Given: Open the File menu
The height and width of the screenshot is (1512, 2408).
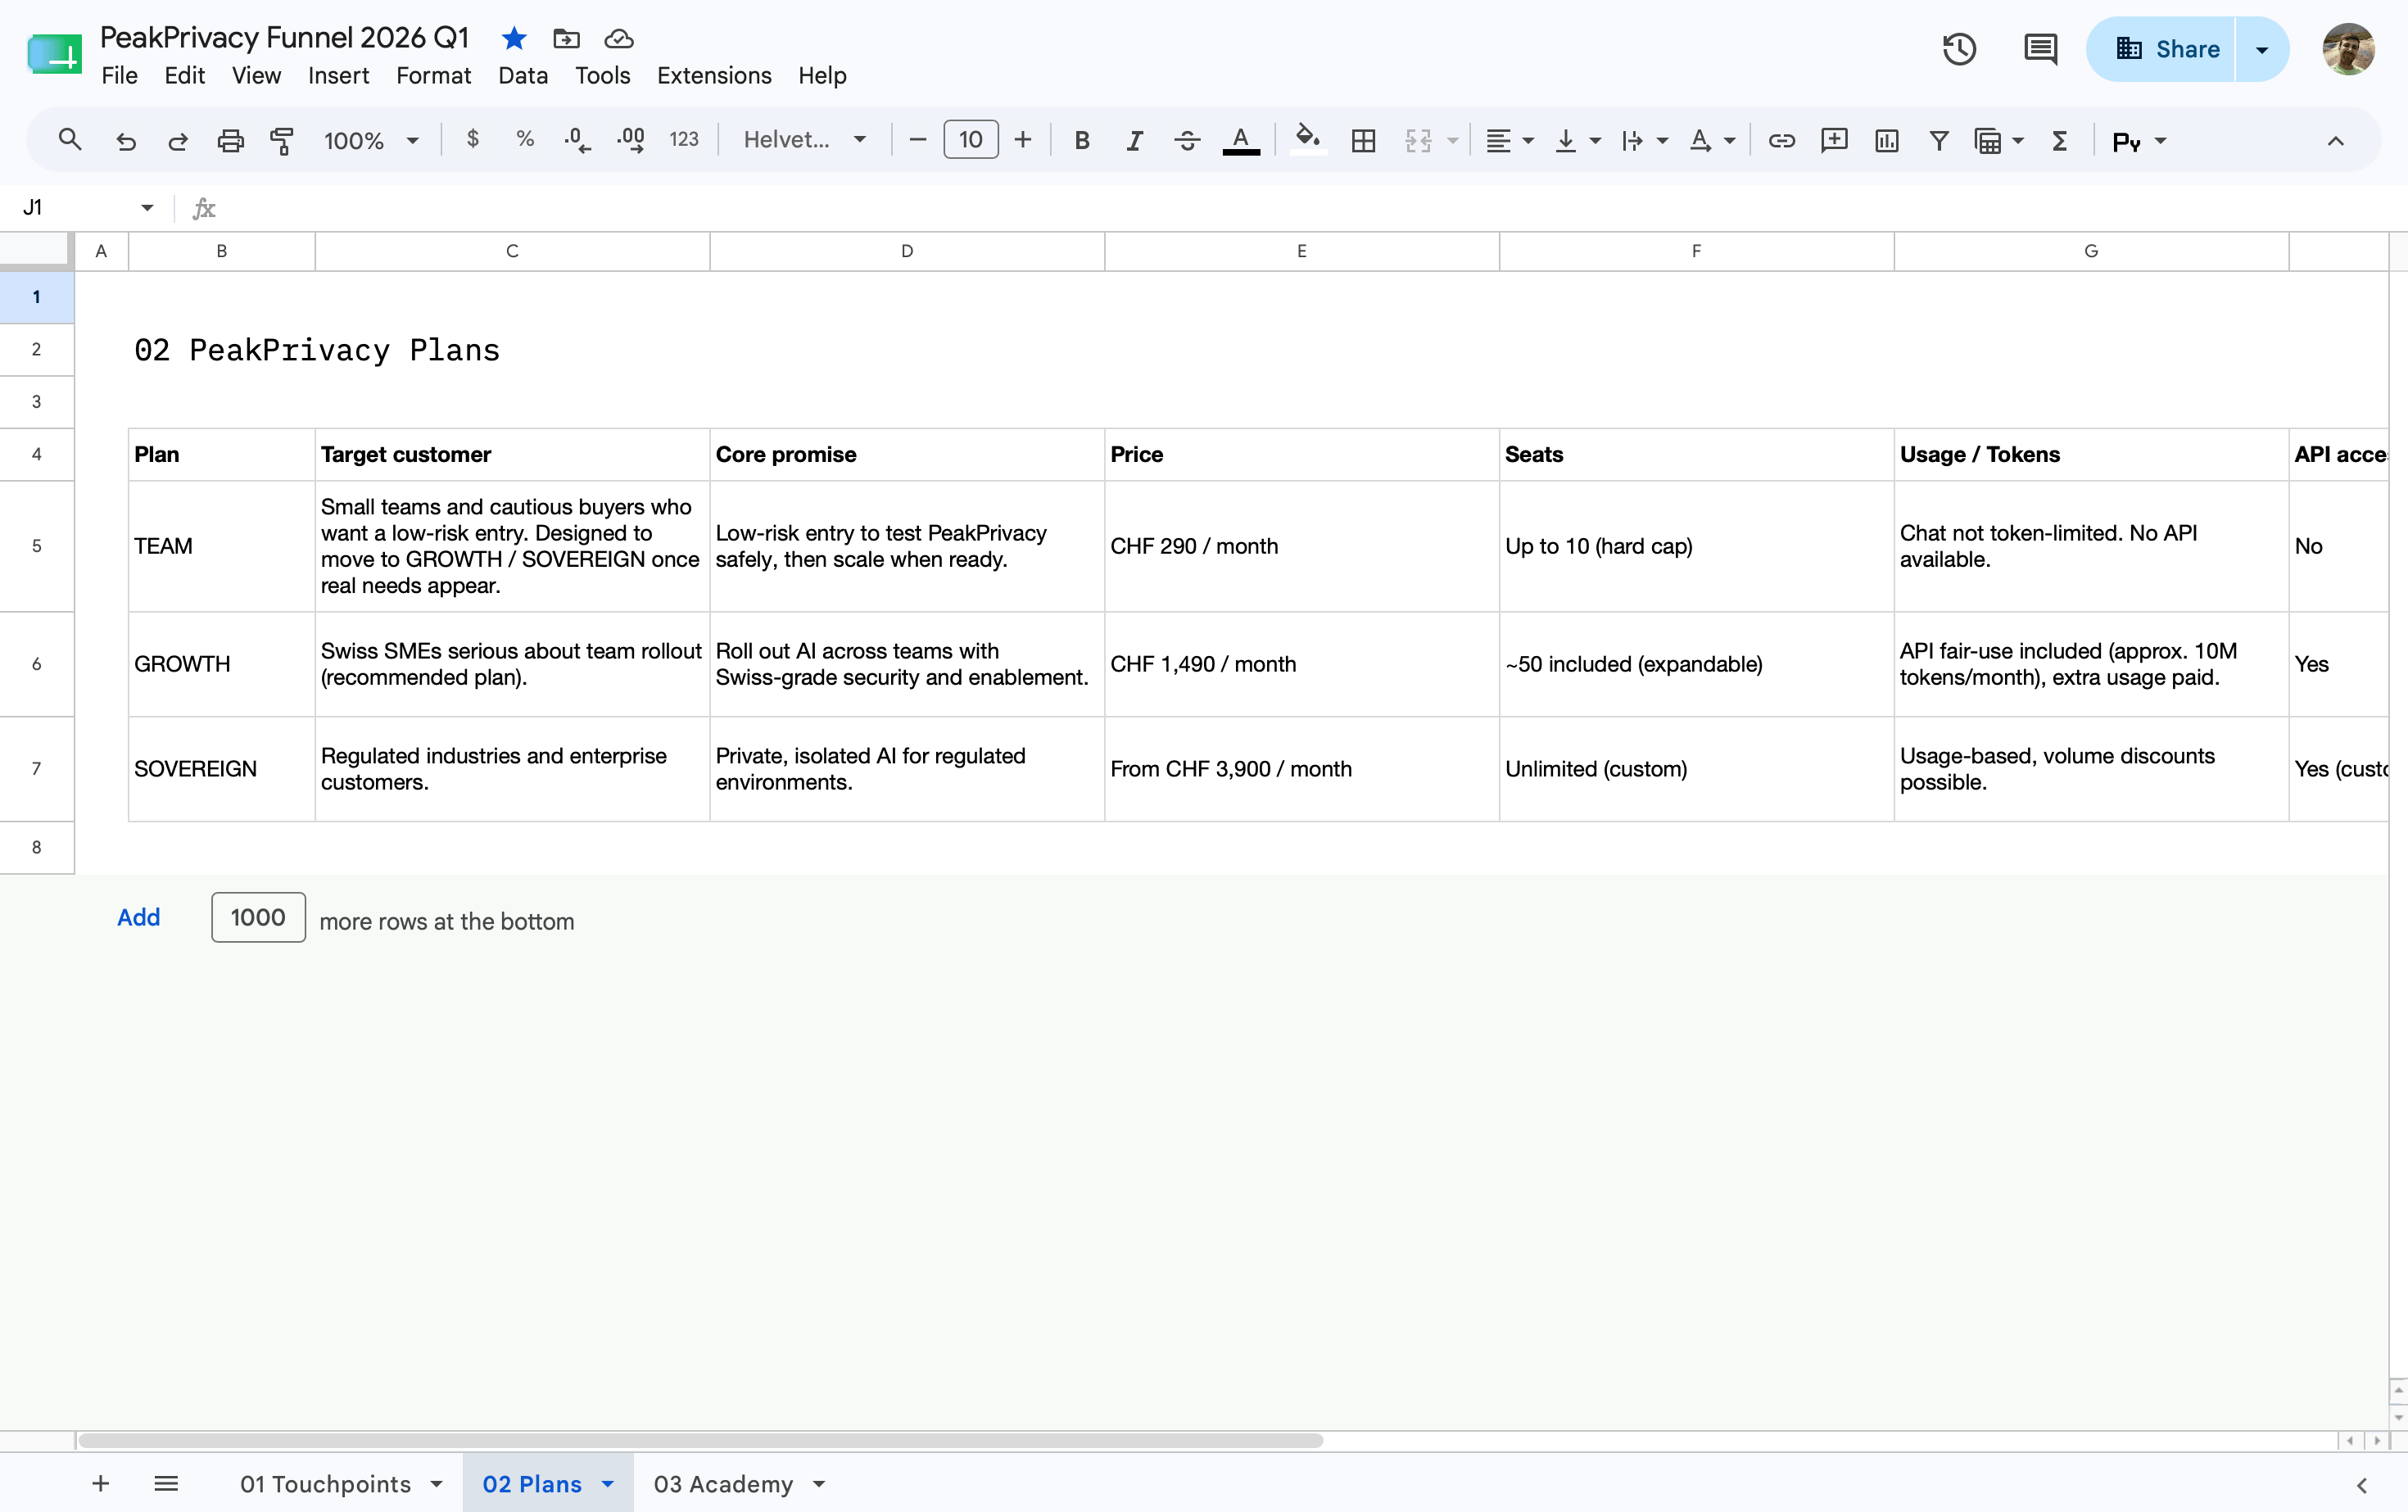Looking at the screenshot, I should click(119, 76).
